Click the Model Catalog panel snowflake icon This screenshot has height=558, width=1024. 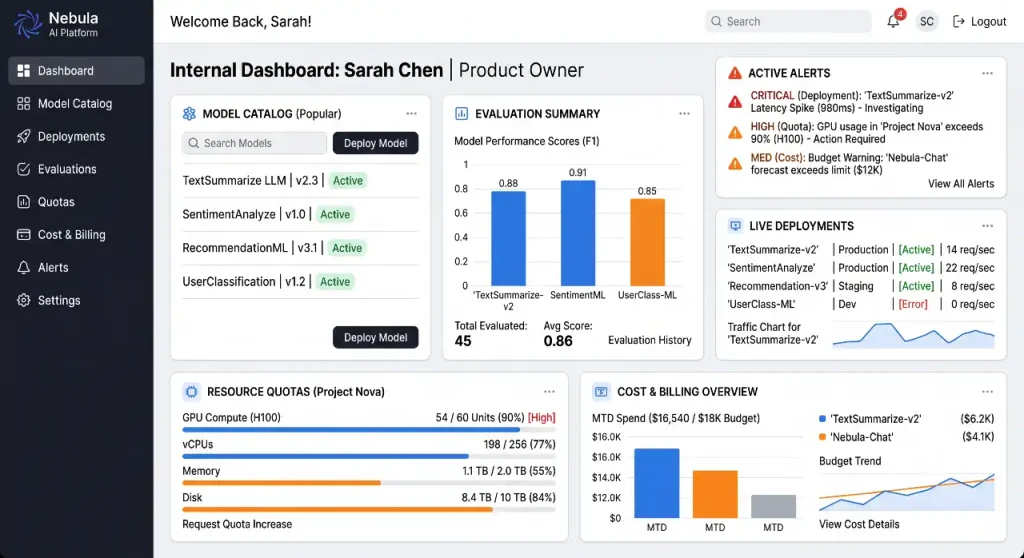pyautogui.click(x=189, y=114)
